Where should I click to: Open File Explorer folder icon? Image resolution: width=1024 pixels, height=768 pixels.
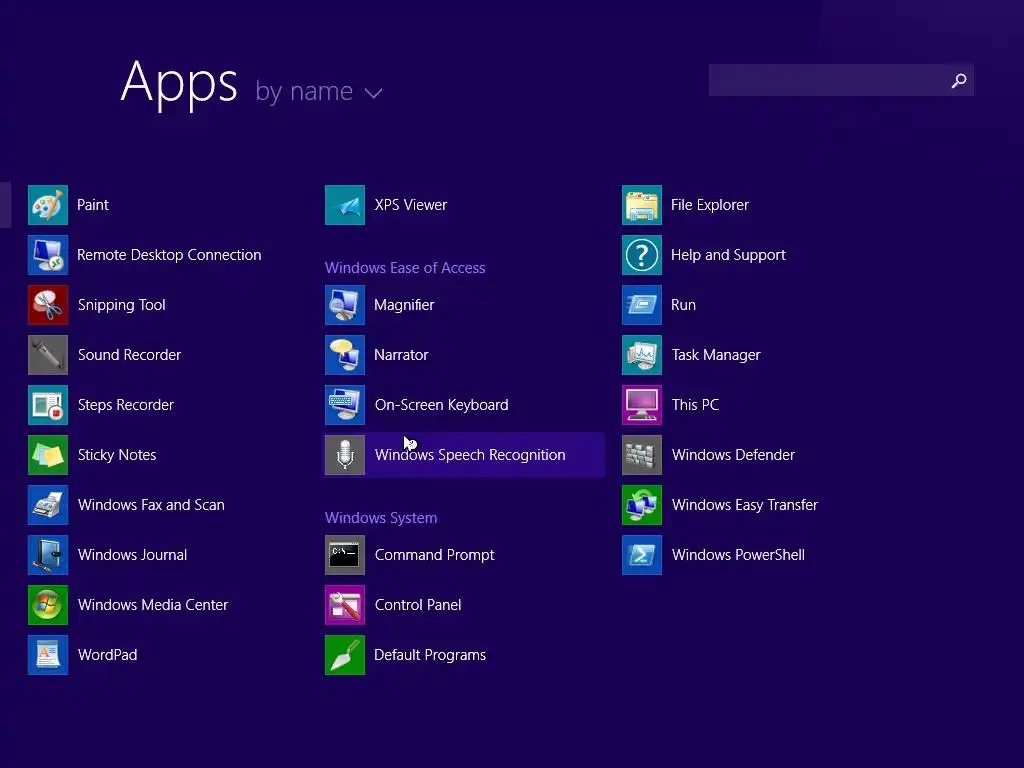642,205
